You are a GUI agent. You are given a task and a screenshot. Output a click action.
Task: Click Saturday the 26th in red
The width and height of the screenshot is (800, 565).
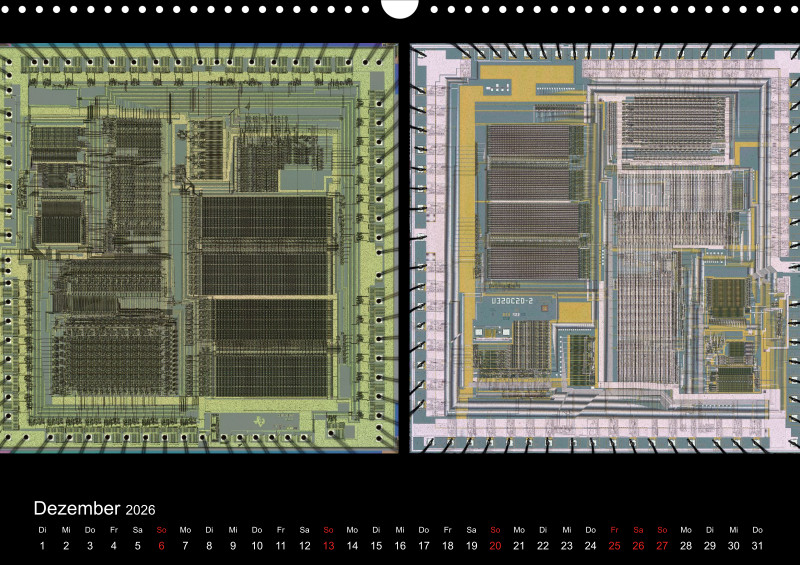638,546
